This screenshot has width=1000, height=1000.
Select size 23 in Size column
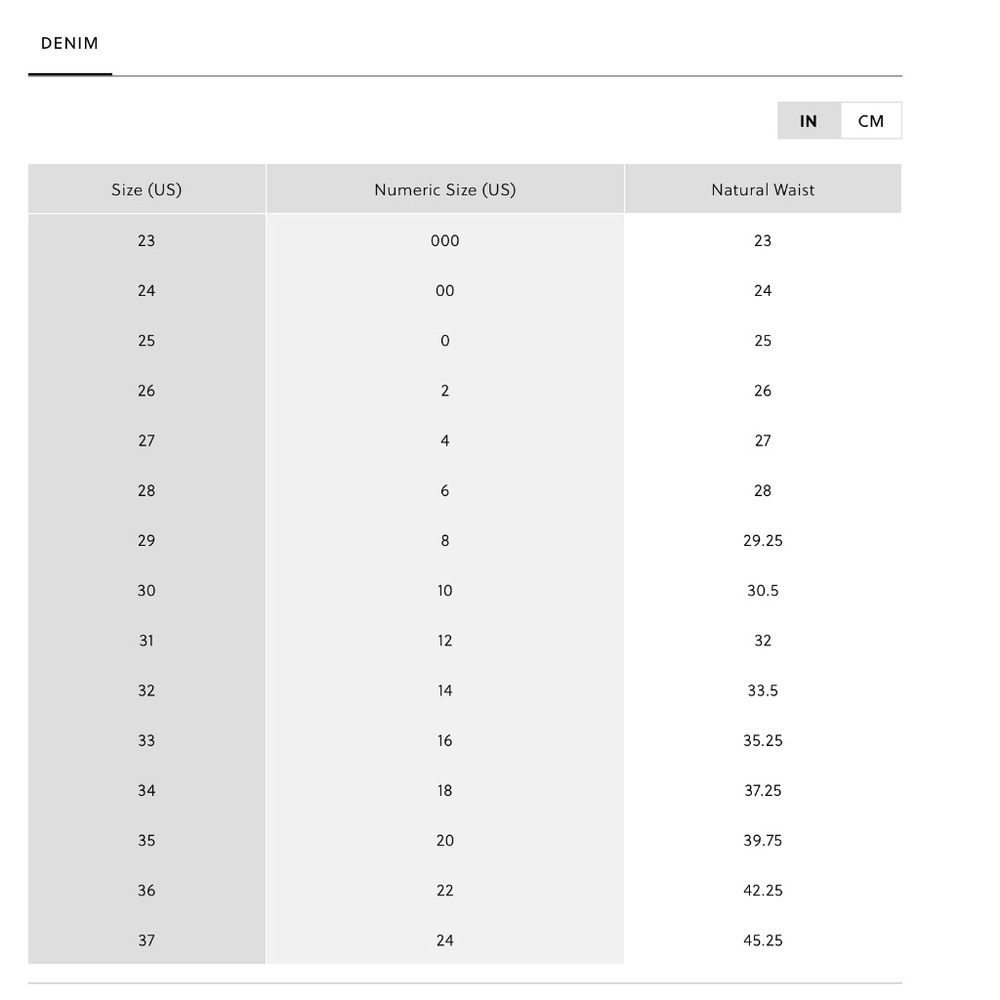tap(147, 240)
